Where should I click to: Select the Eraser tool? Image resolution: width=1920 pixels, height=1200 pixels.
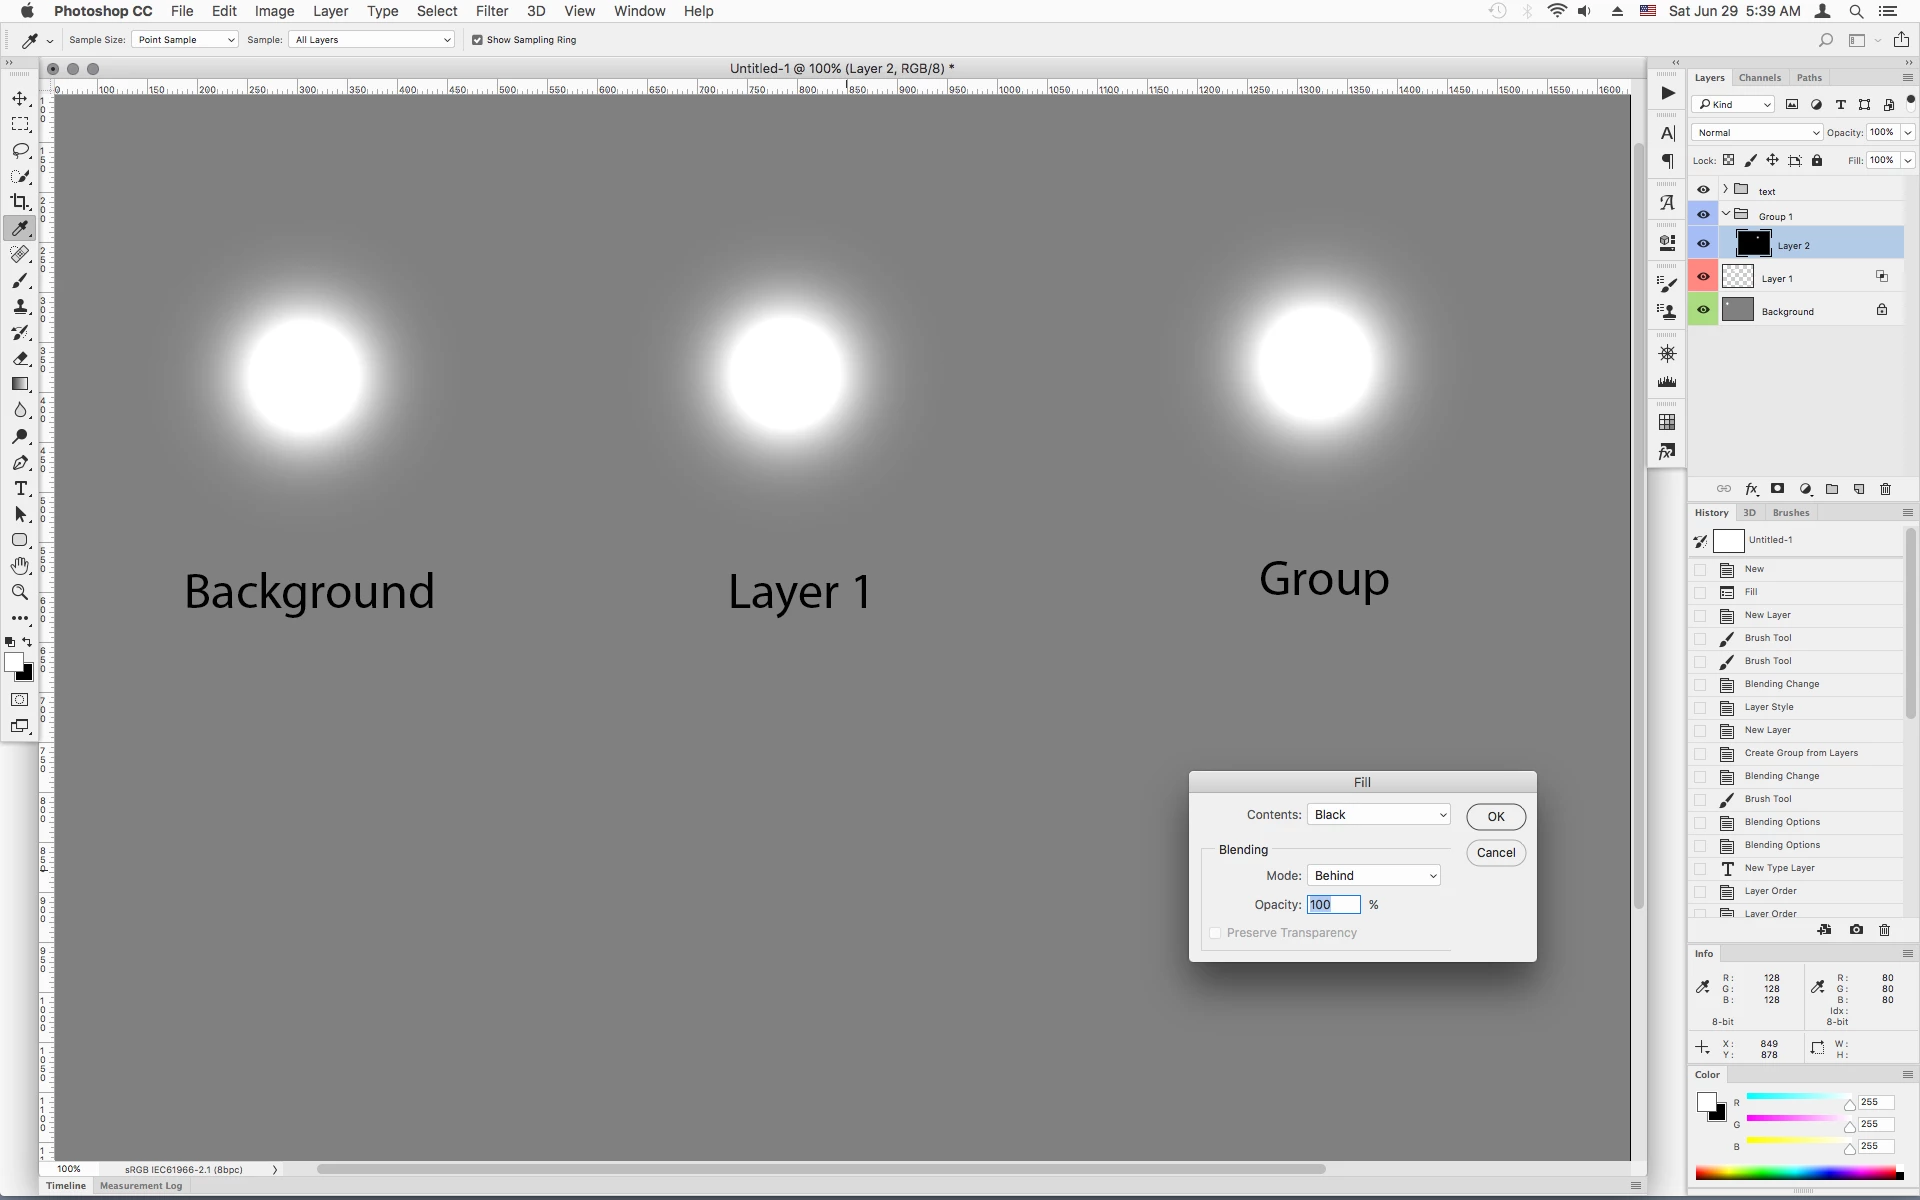[x=20, y=358]
